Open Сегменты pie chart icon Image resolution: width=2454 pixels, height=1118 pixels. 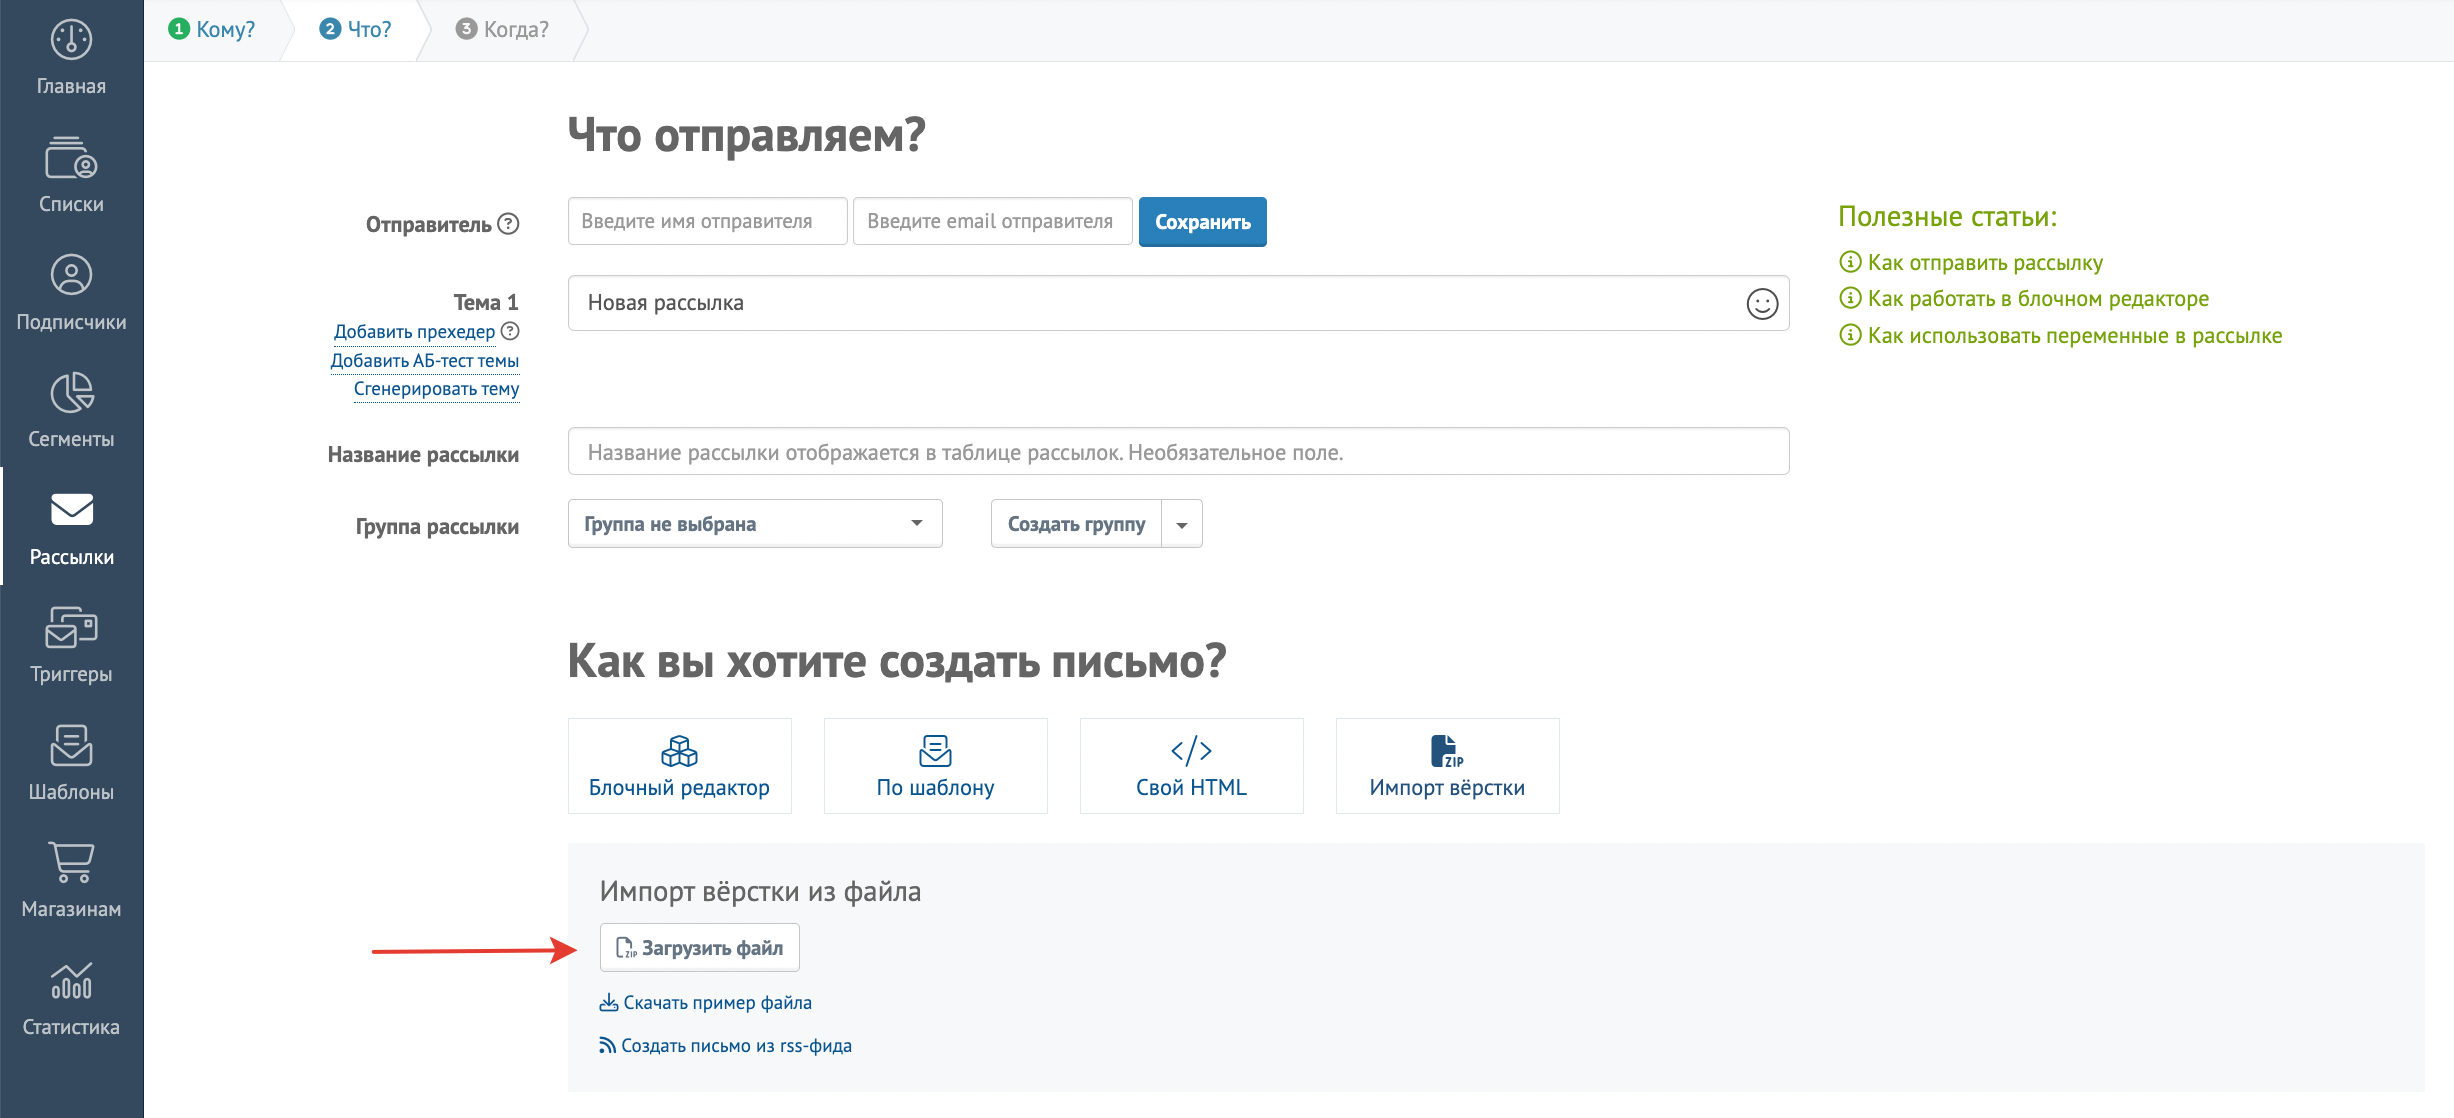71,393
